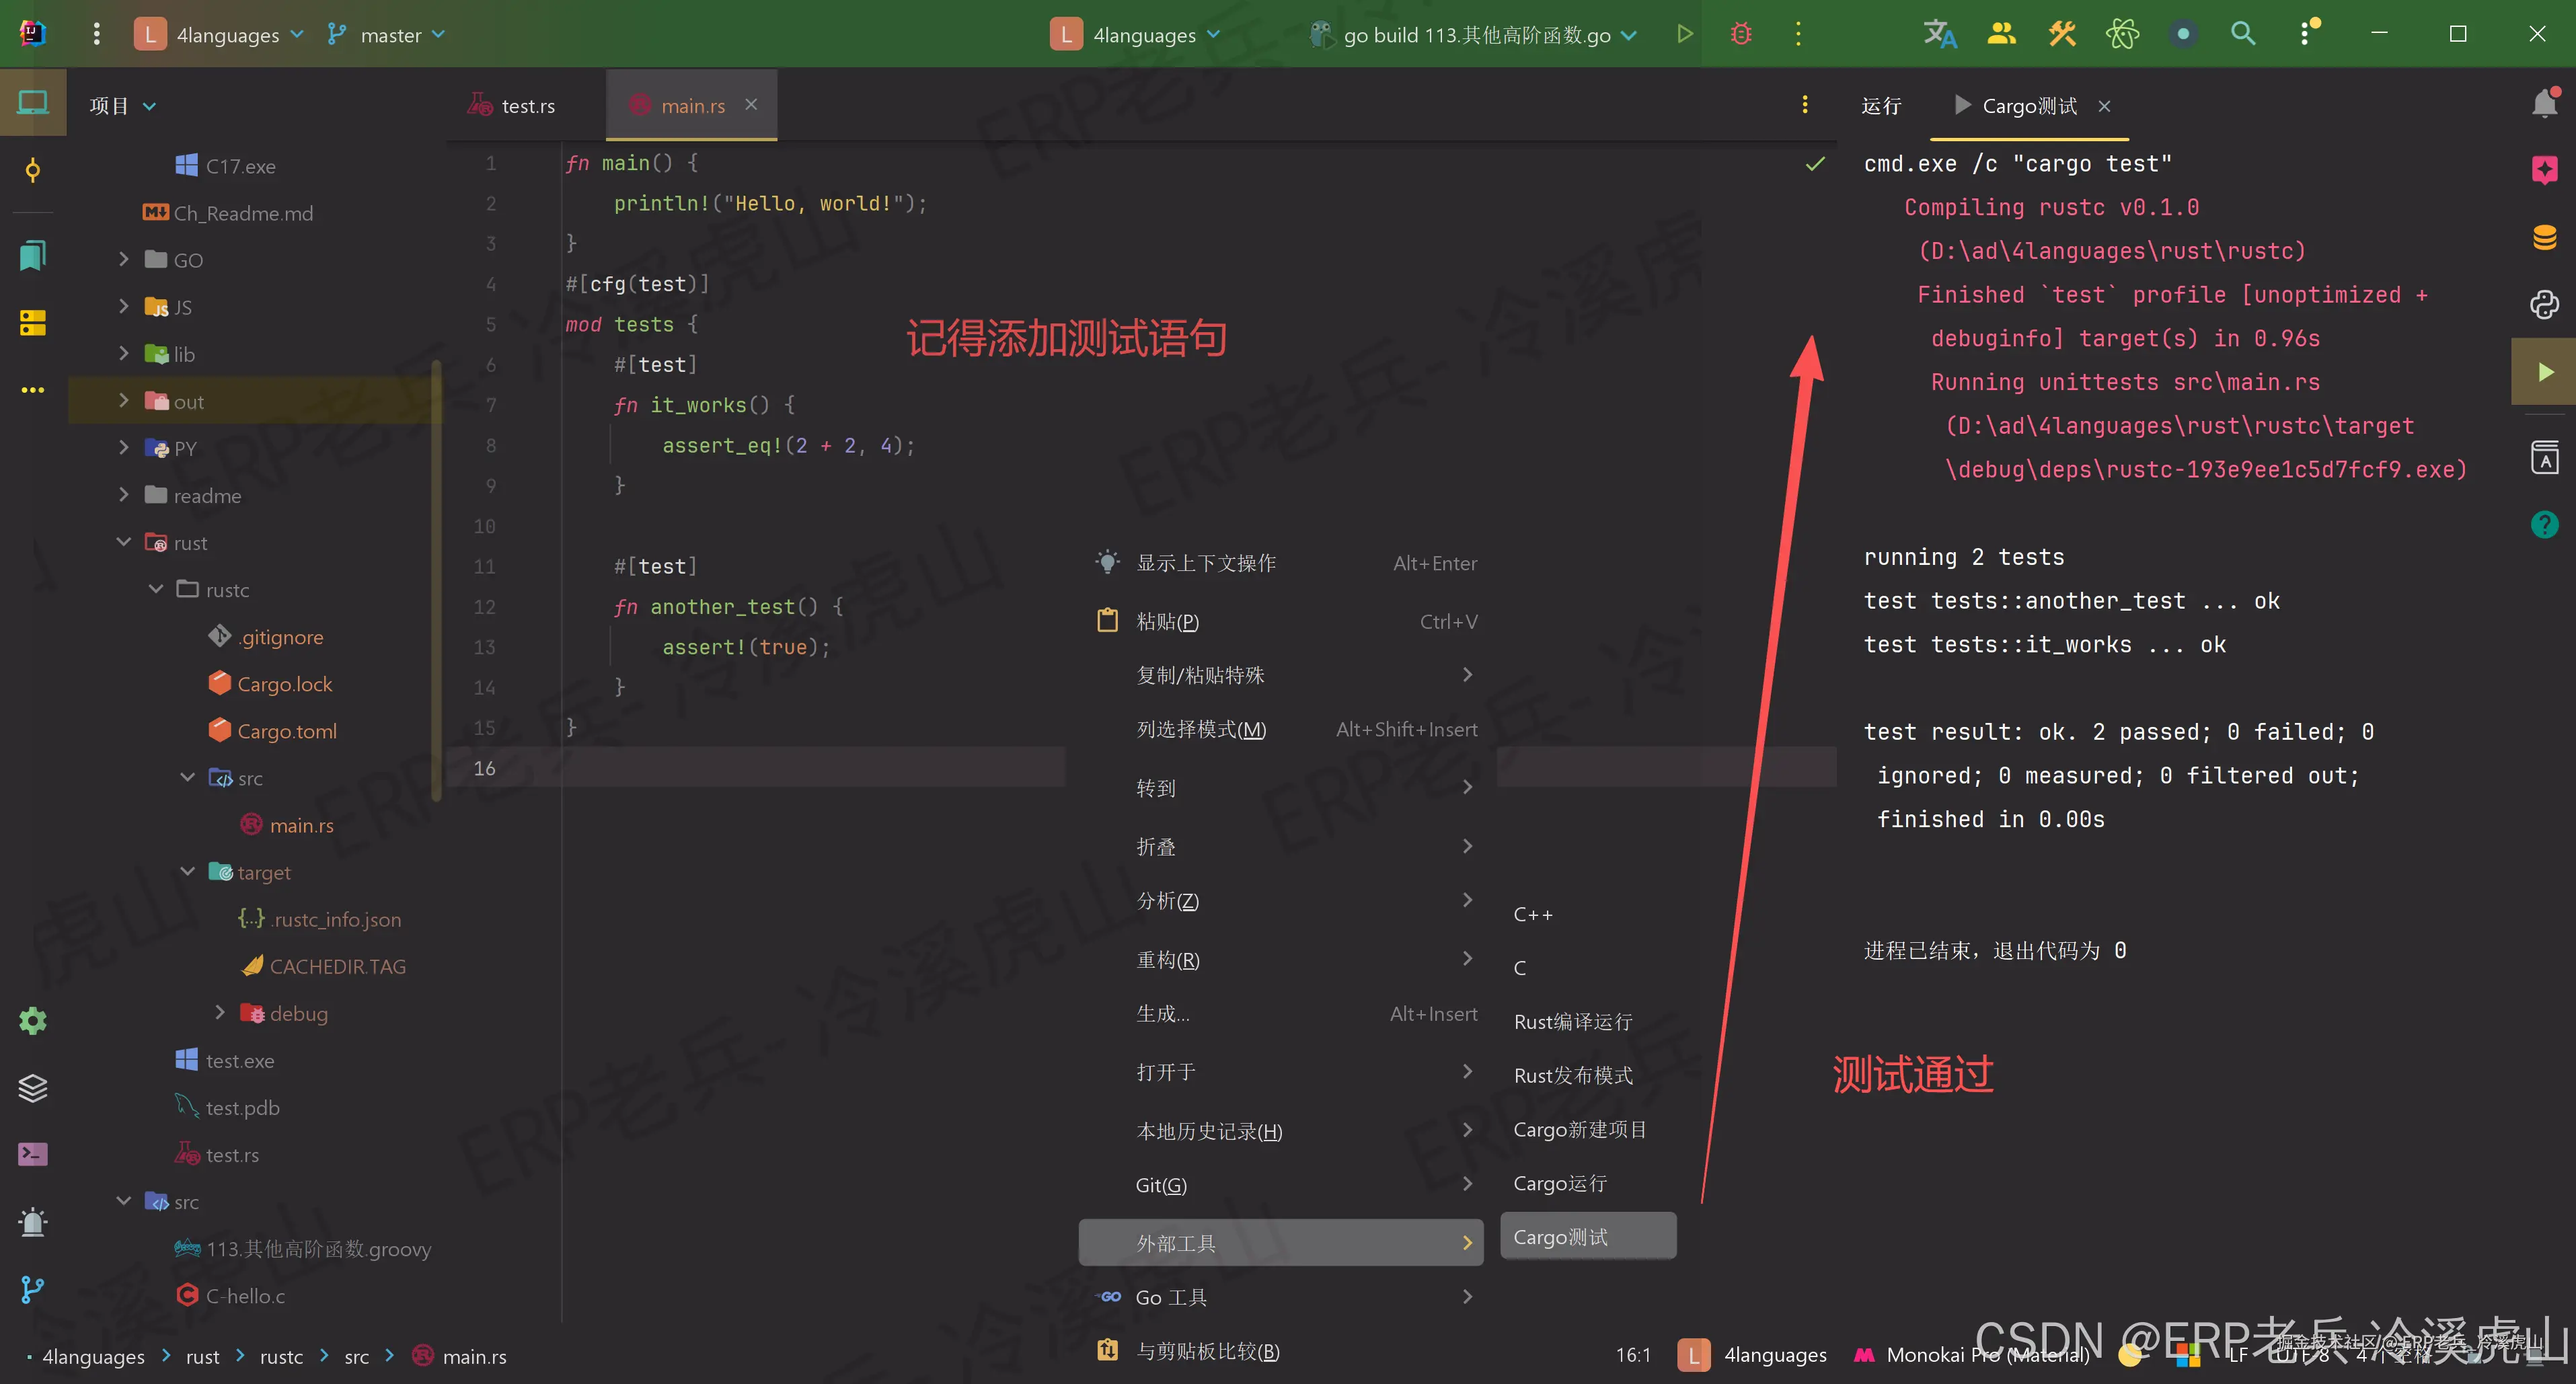
Task: Expand the debug folder under target
Action: pos(220,1013)
